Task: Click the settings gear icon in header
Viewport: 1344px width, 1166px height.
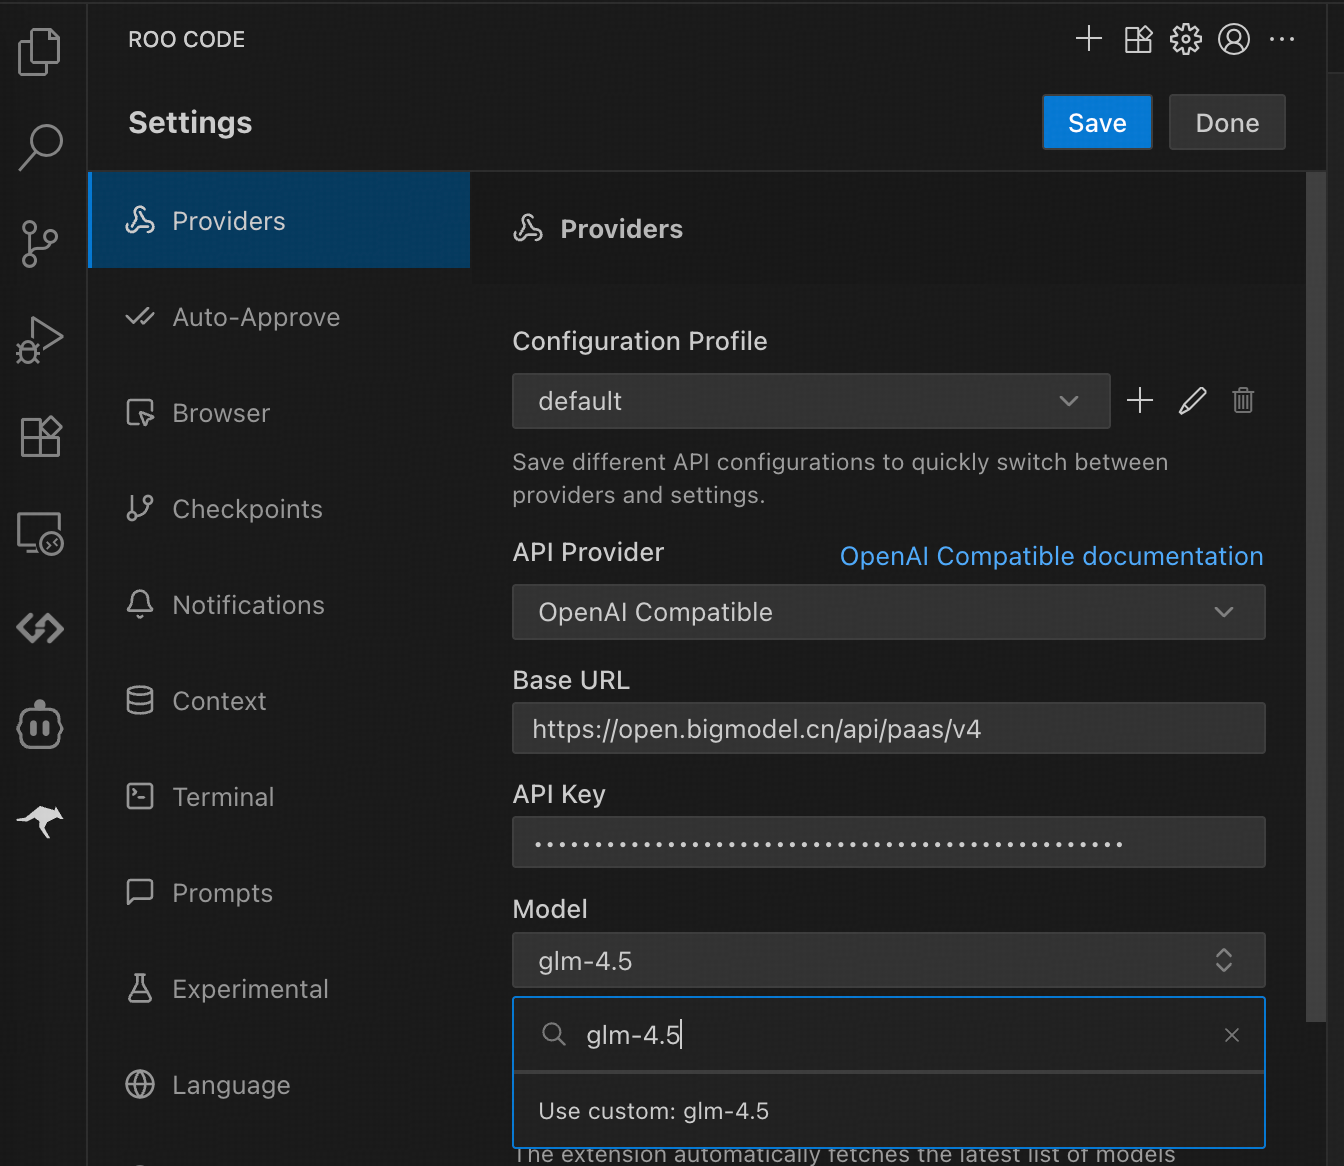Action: click(x=1186, y=39)
